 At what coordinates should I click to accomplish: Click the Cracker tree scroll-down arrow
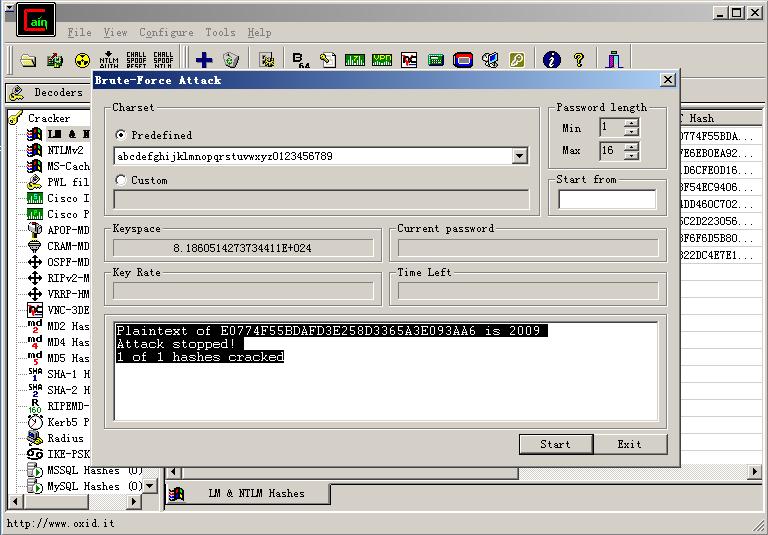click(150, 486)
